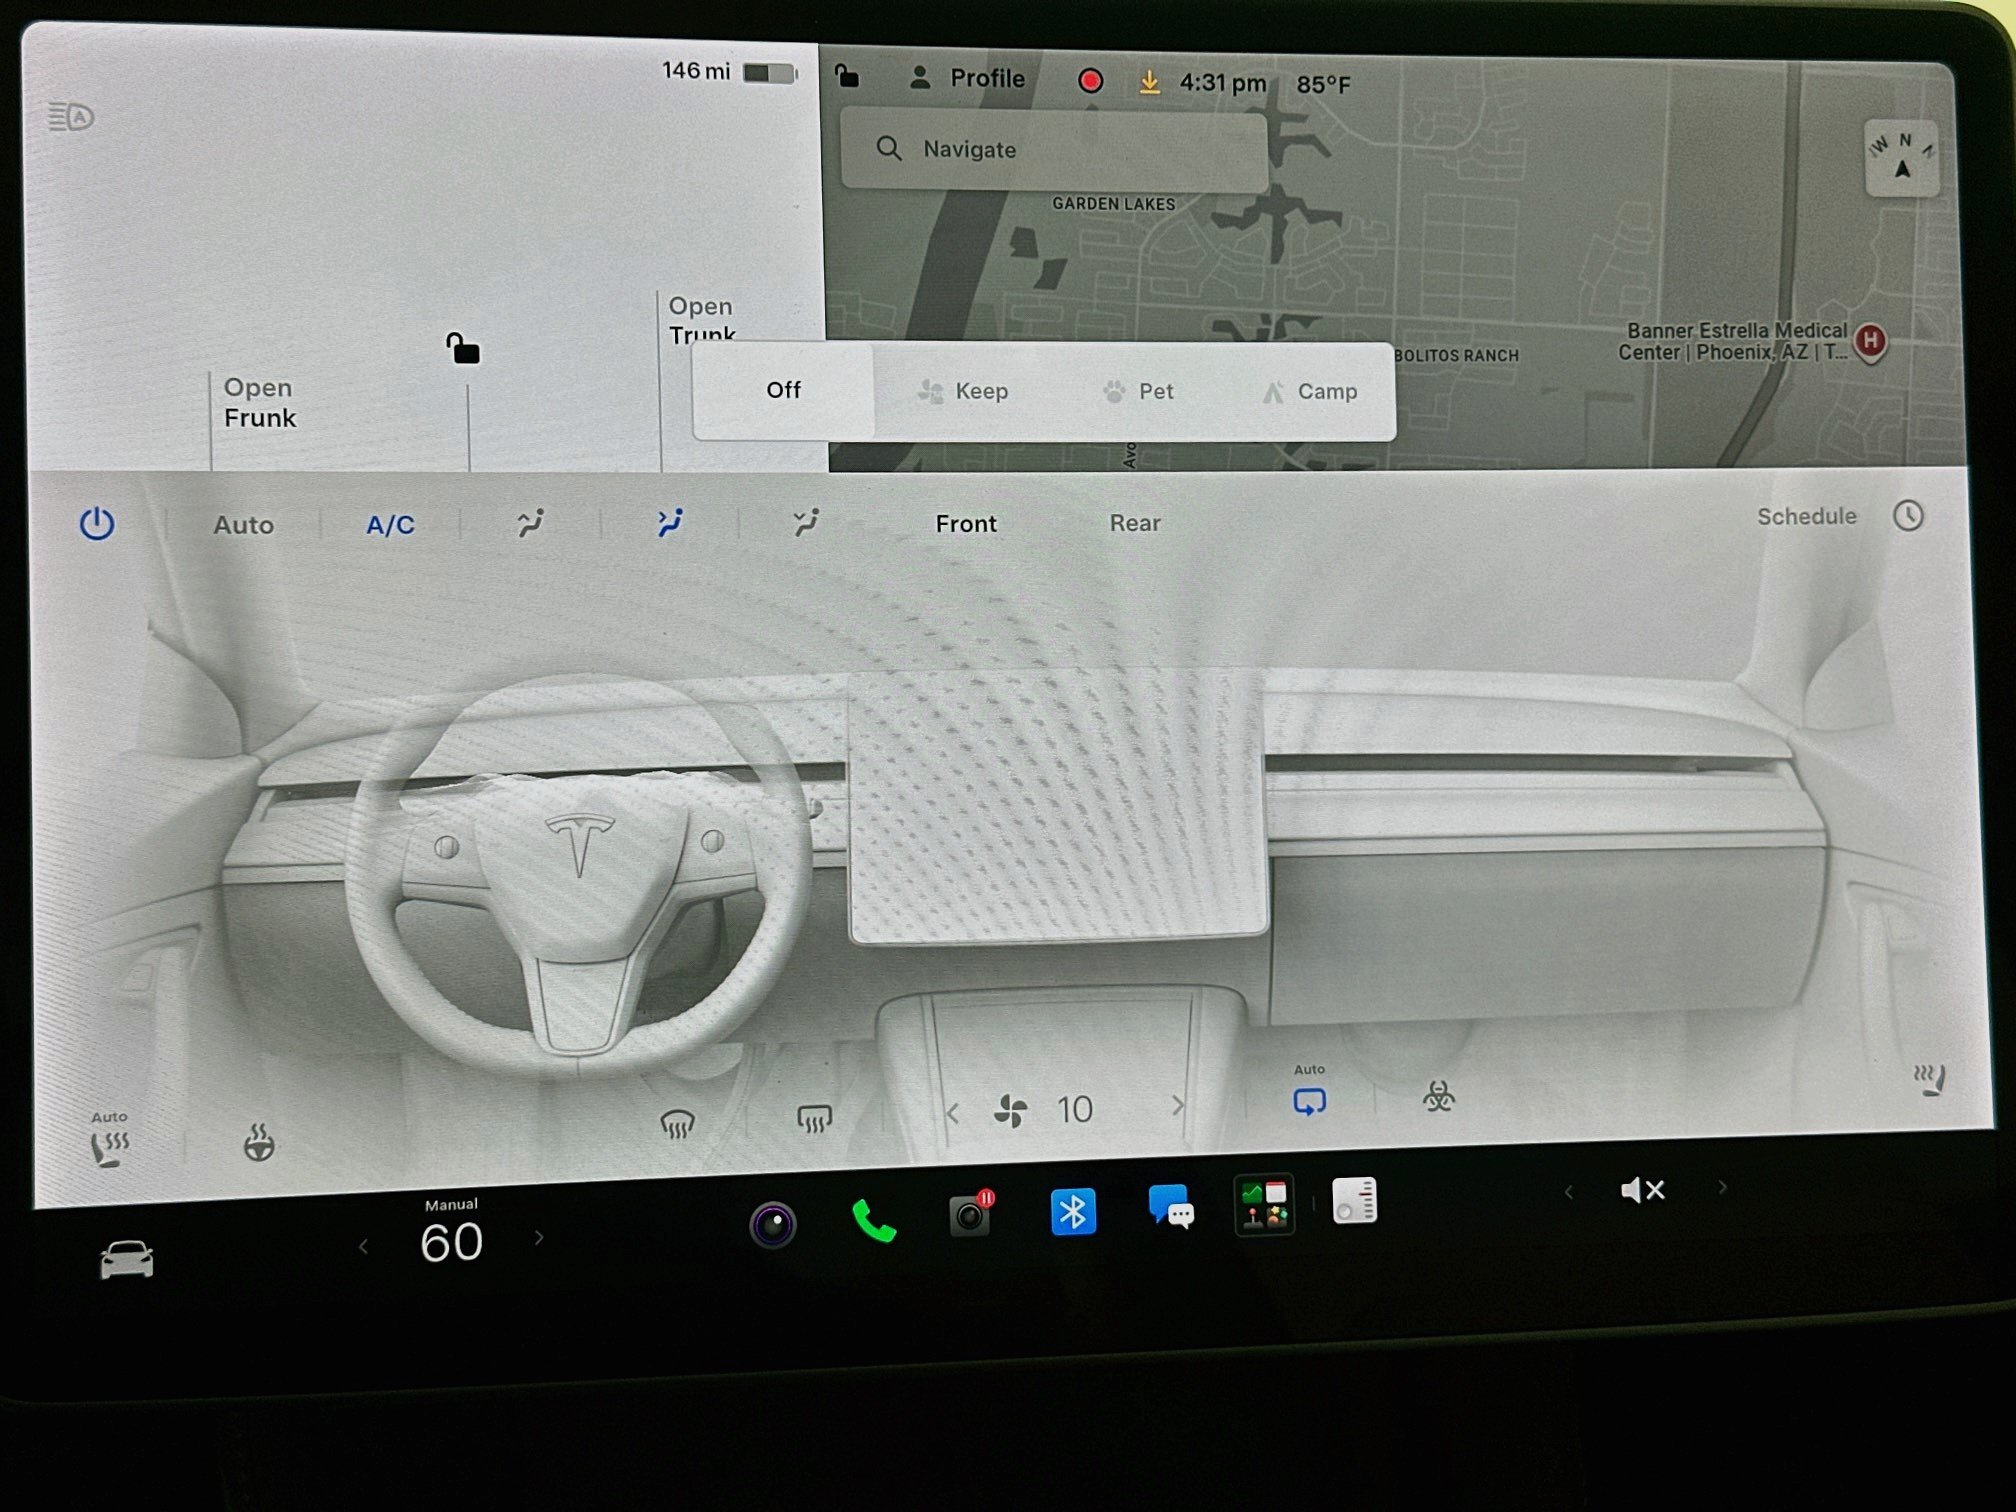Turn on the rear window defrost
Viewport: 2016px width, 1512px height.
coord(814,1118)
